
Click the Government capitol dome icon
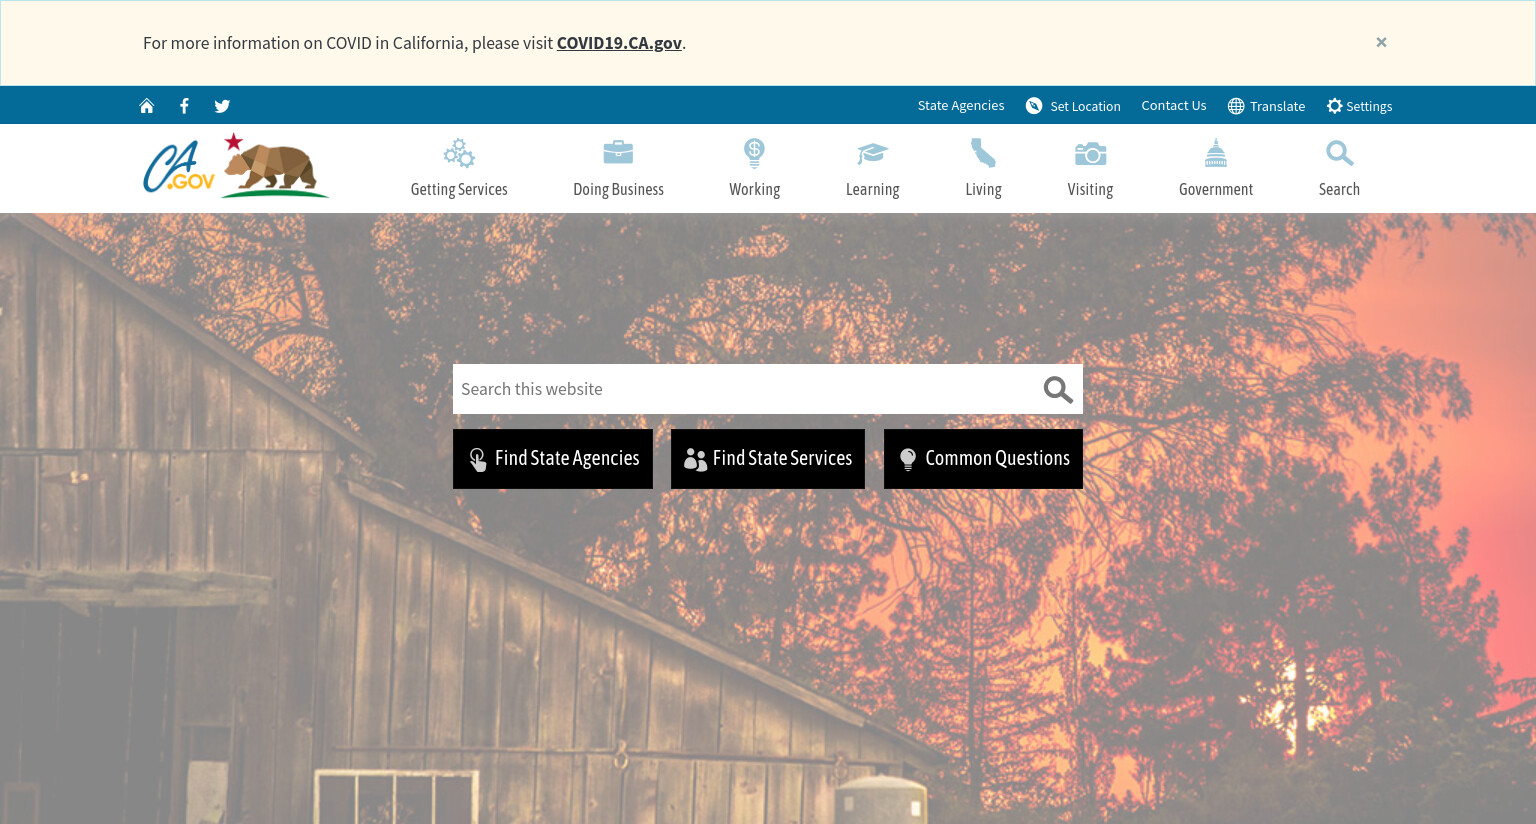pyautogui.click(x=1215, y=152)
